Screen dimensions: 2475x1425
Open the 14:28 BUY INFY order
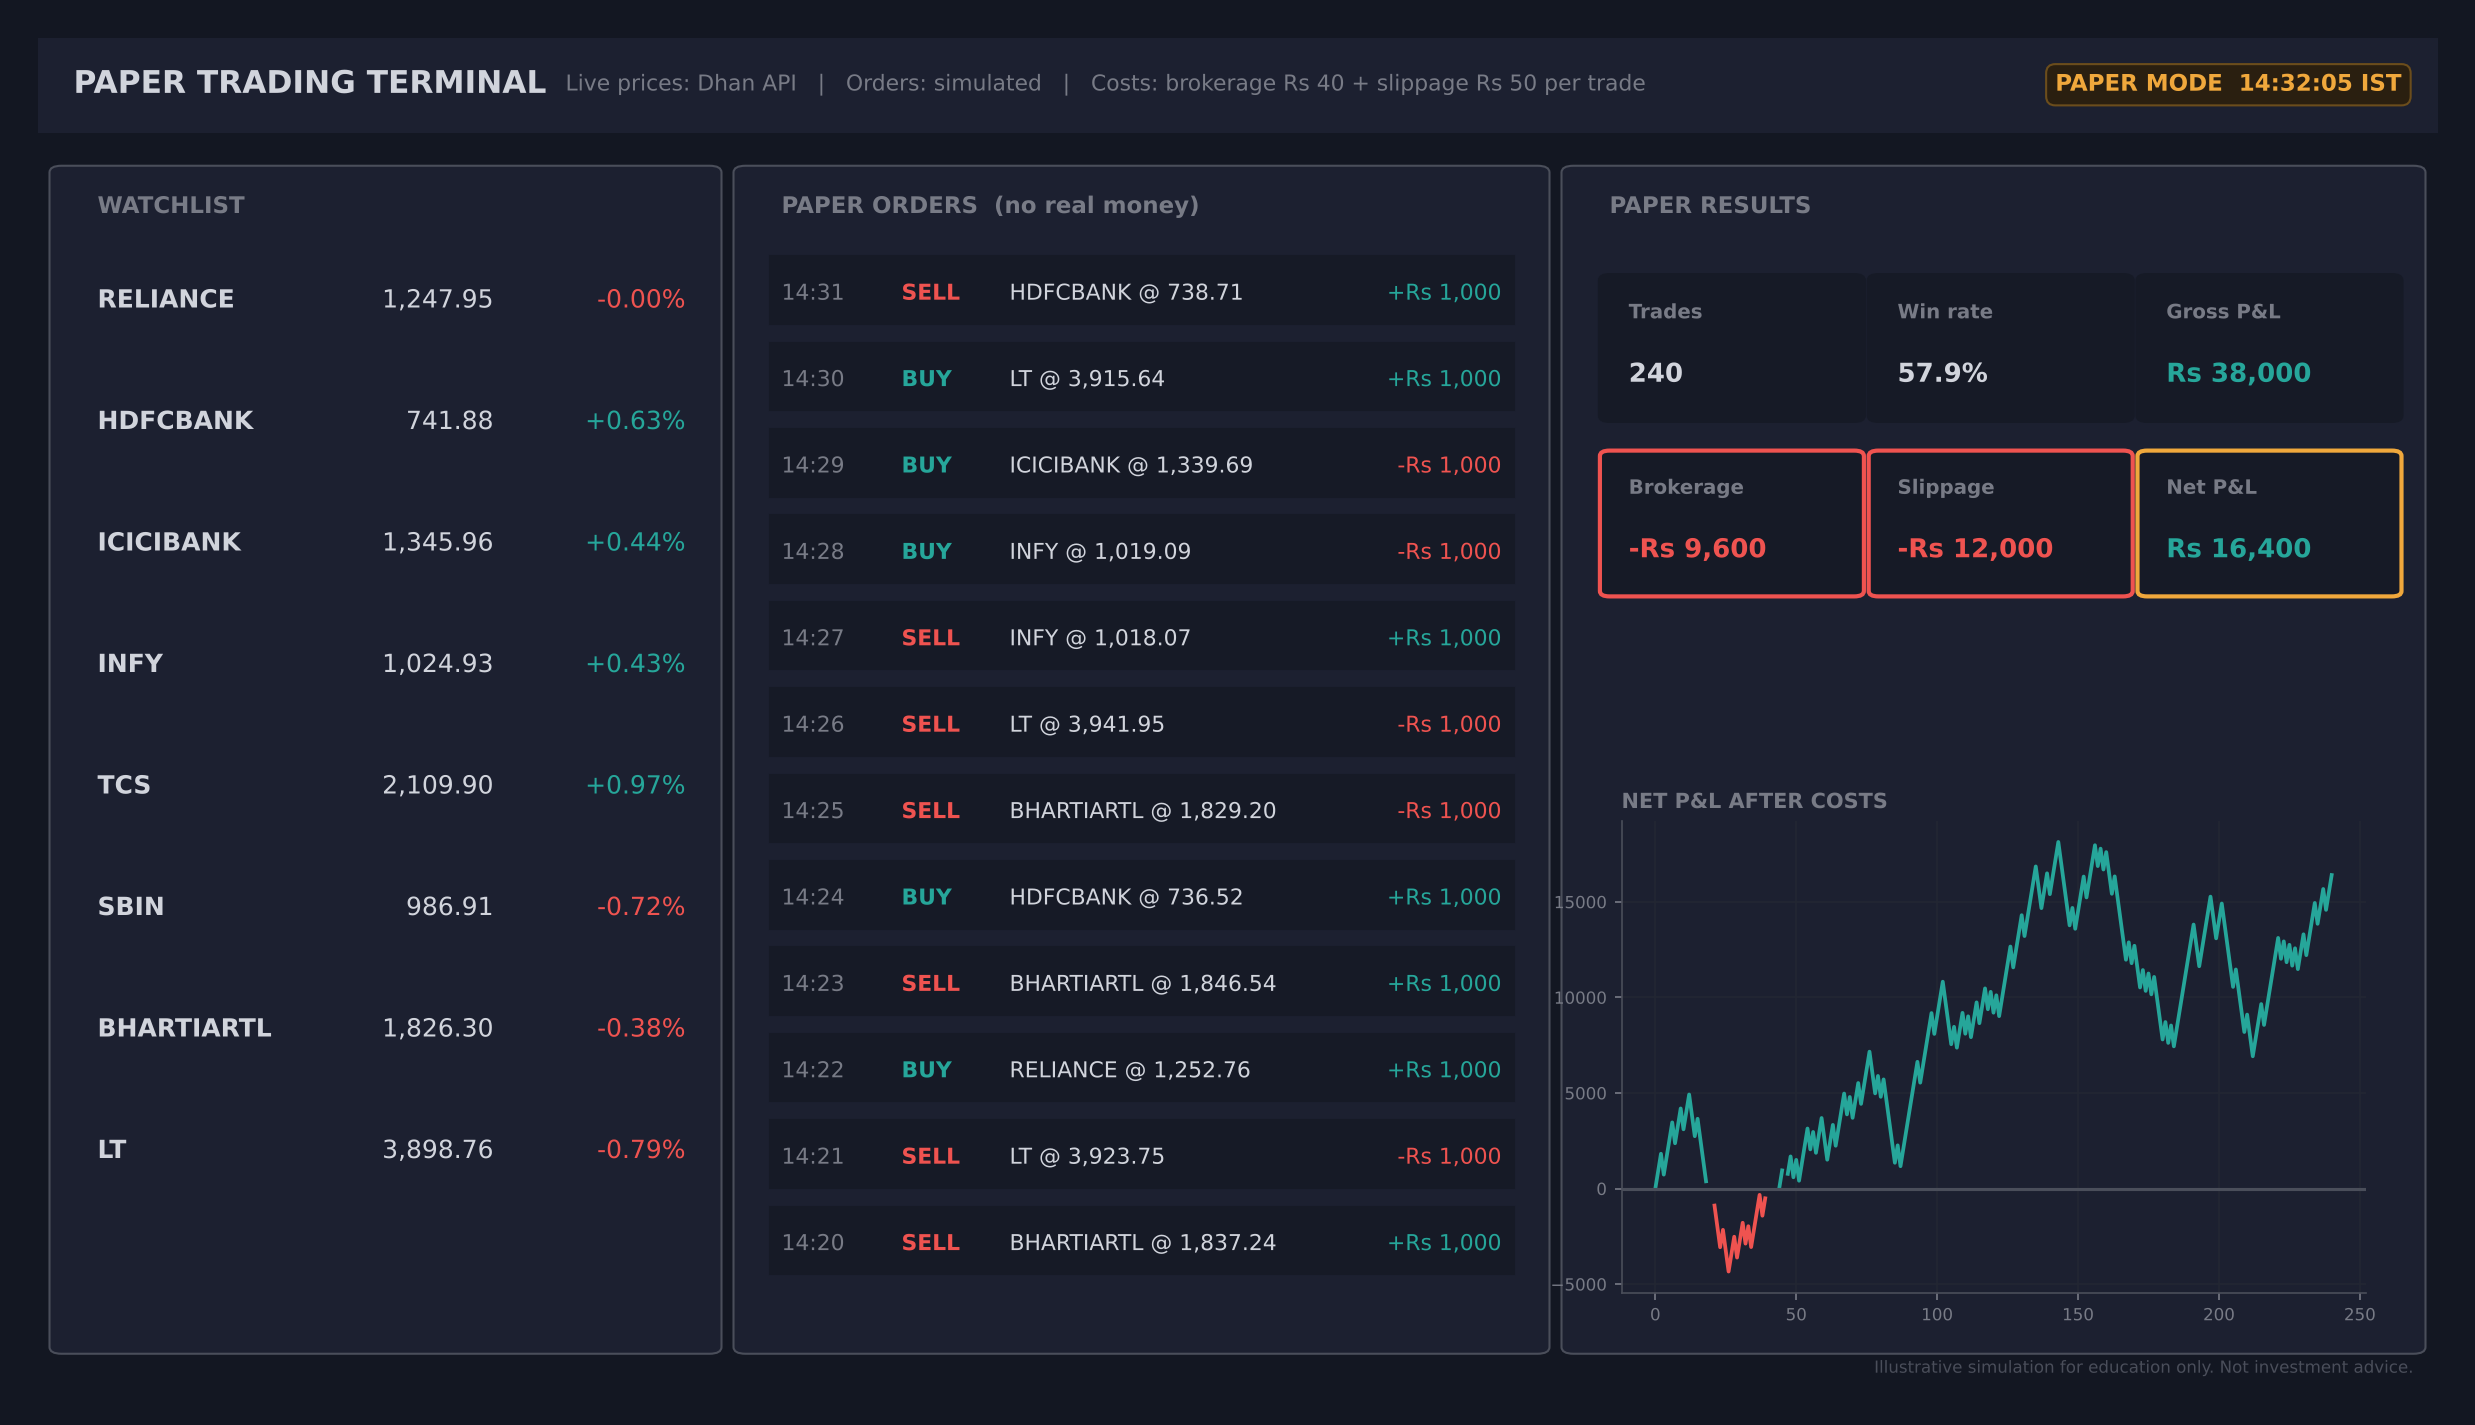tap(1141, 550)
